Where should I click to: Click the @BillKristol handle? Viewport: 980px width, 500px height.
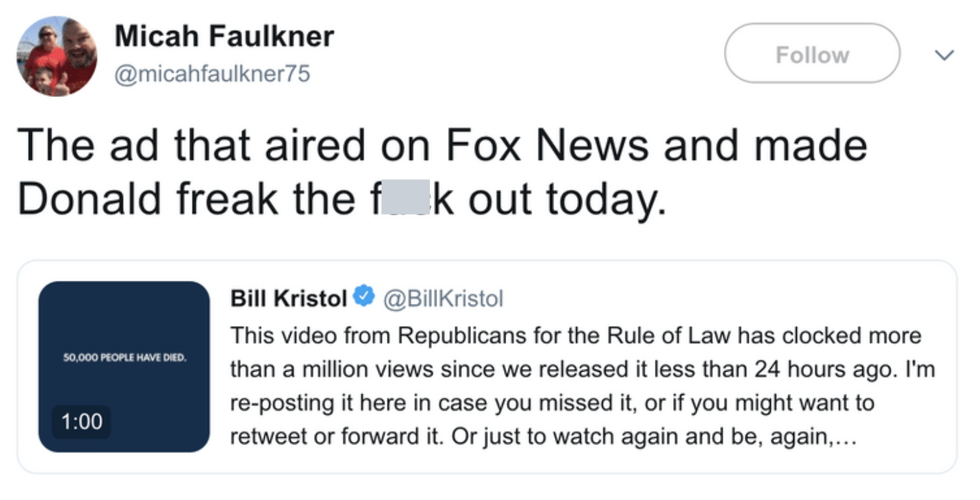(439, 298)
